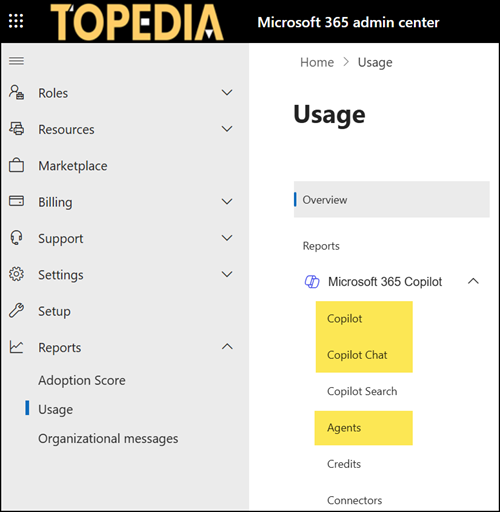Collapse the Microsoft 365 Copilot group chevron
Image resolution: width=500 pixels, height=512 pixels.
tap(473, 281)
